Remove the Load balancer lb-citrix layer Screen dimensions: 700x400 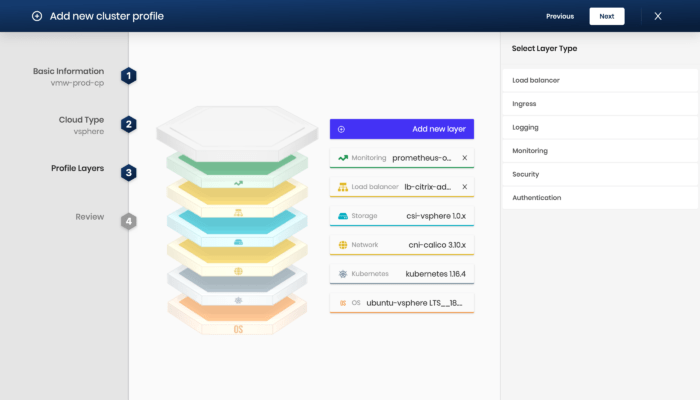[465, 187]
